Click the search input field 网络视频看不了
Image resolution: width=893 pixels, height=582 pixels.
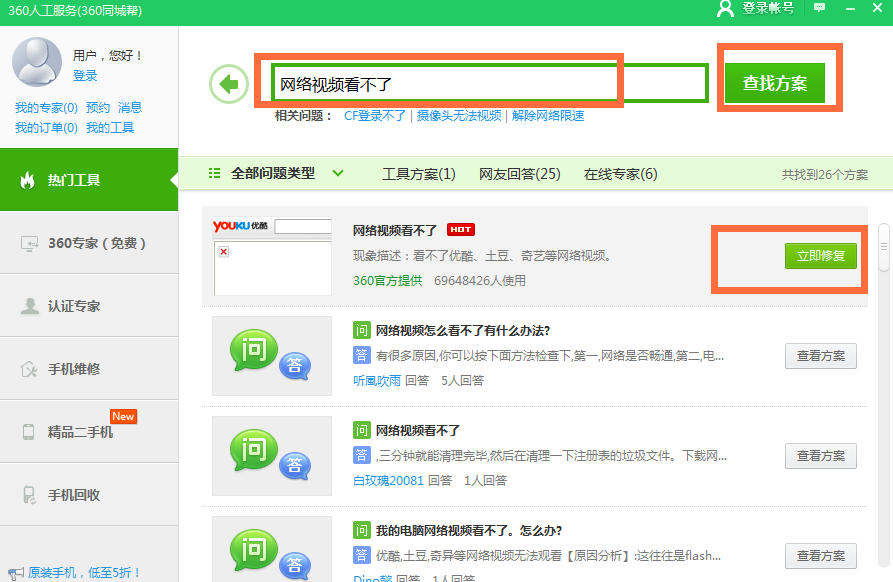pyautogui.click(x=490, y=84)
